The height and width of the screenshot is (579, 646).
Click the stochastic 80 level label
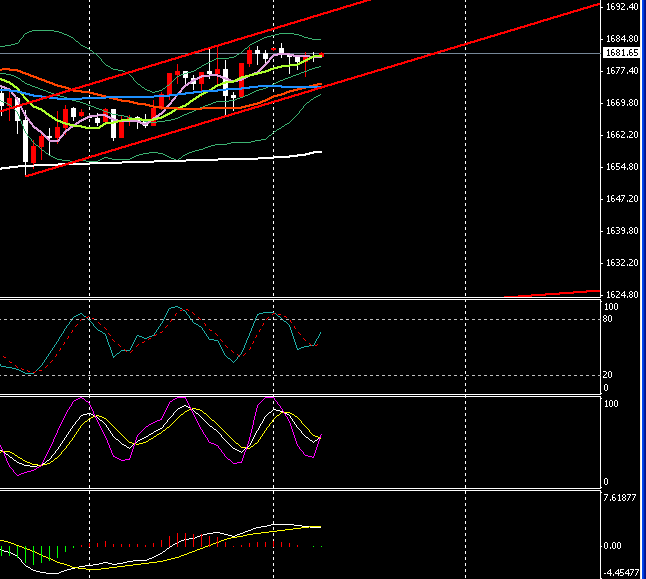[x=608, y=319]
